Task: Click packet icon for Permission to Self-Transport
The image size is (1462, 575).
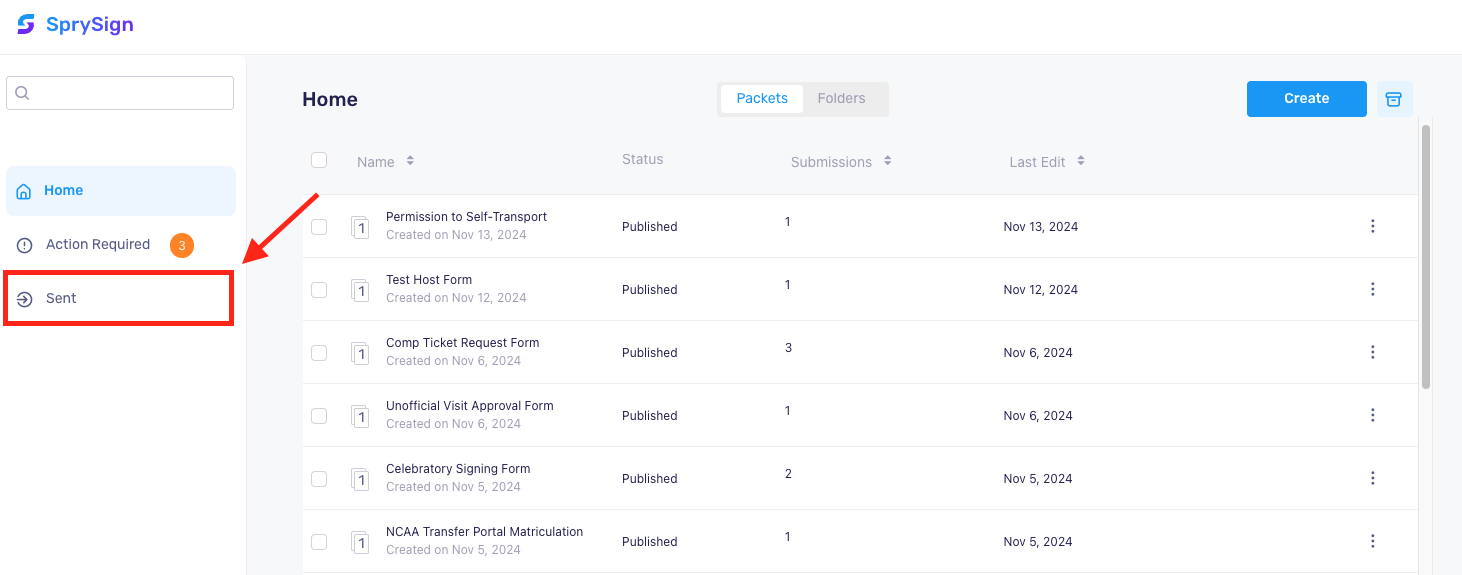Action: tap(360, 227)
